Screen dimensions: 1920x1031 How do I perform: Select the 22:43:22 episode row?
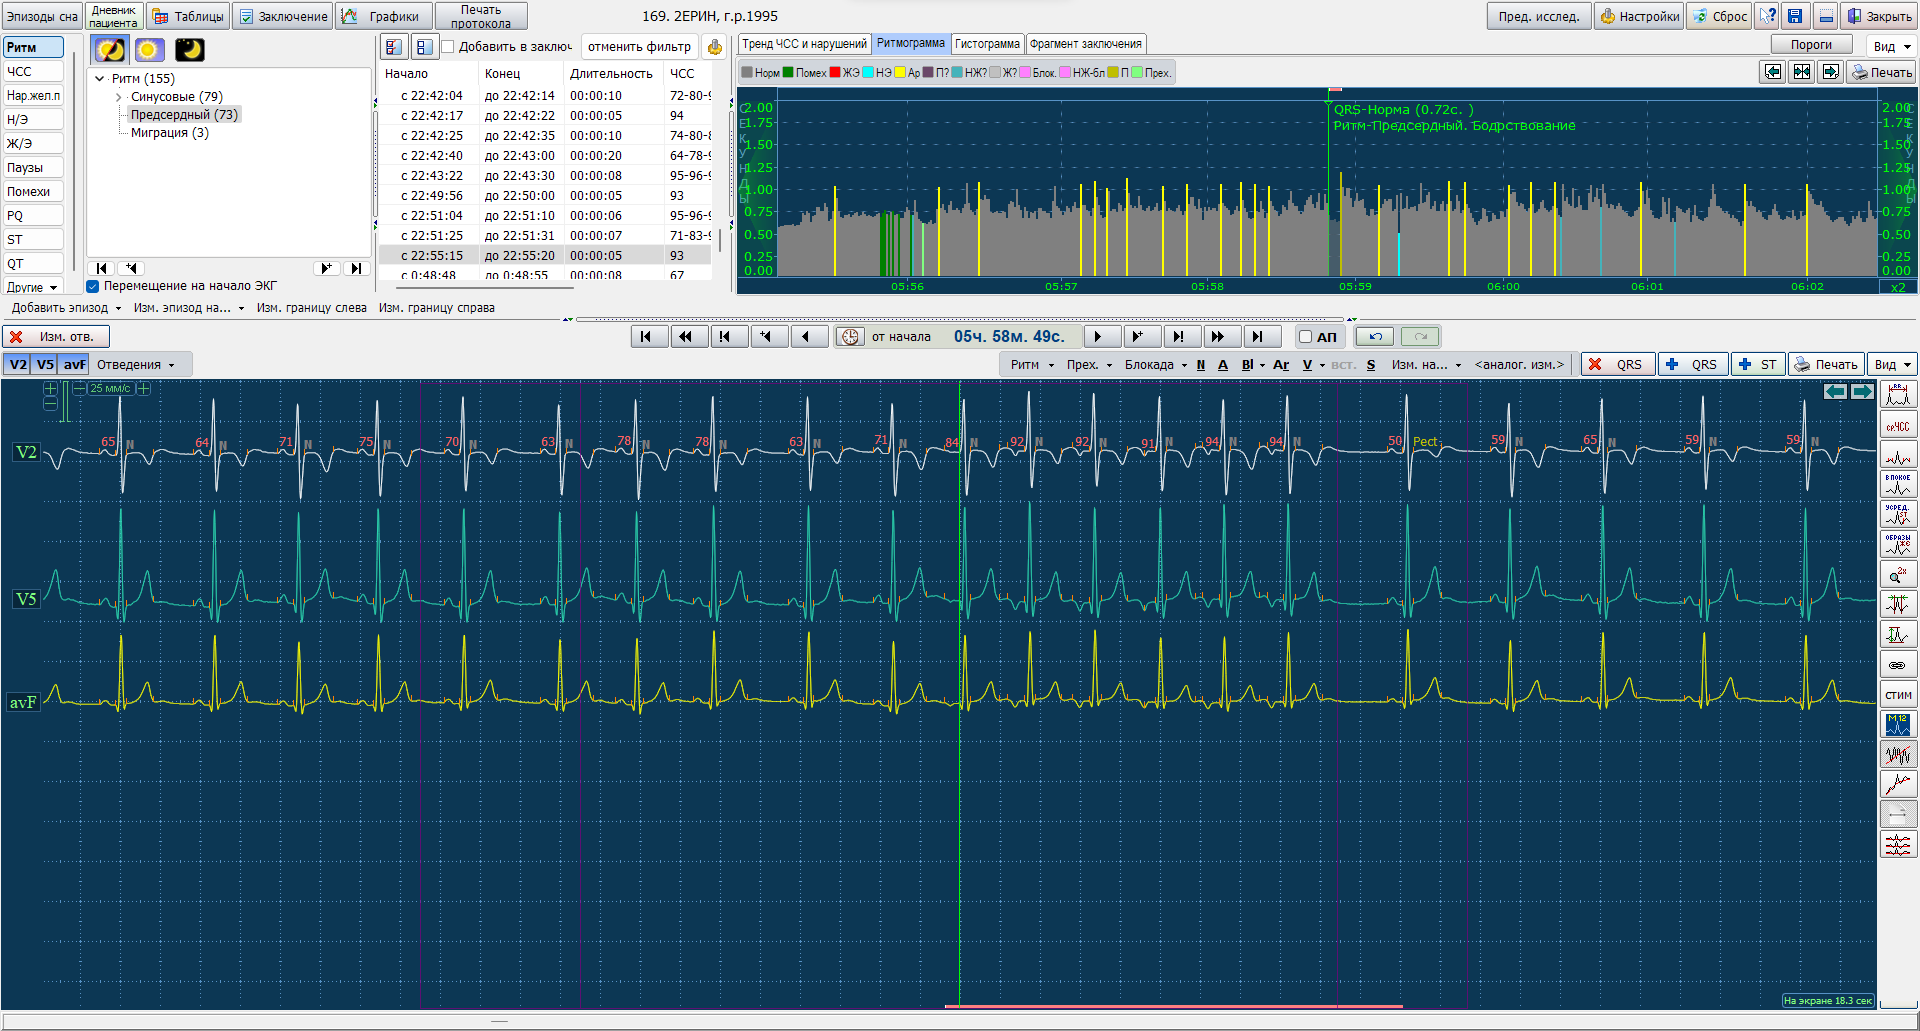pos(432,176)
